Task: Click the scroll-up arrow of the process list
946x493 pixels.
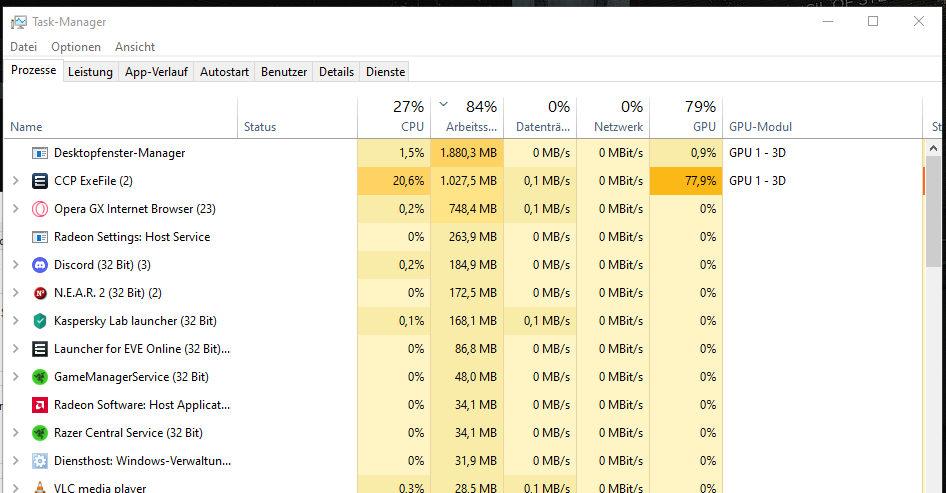Action: pos(933,148)
